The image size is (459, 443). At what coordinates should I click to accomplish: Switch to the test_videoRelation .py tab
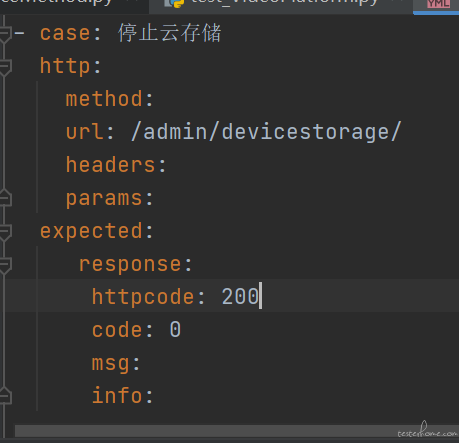(x=281, y=4)
